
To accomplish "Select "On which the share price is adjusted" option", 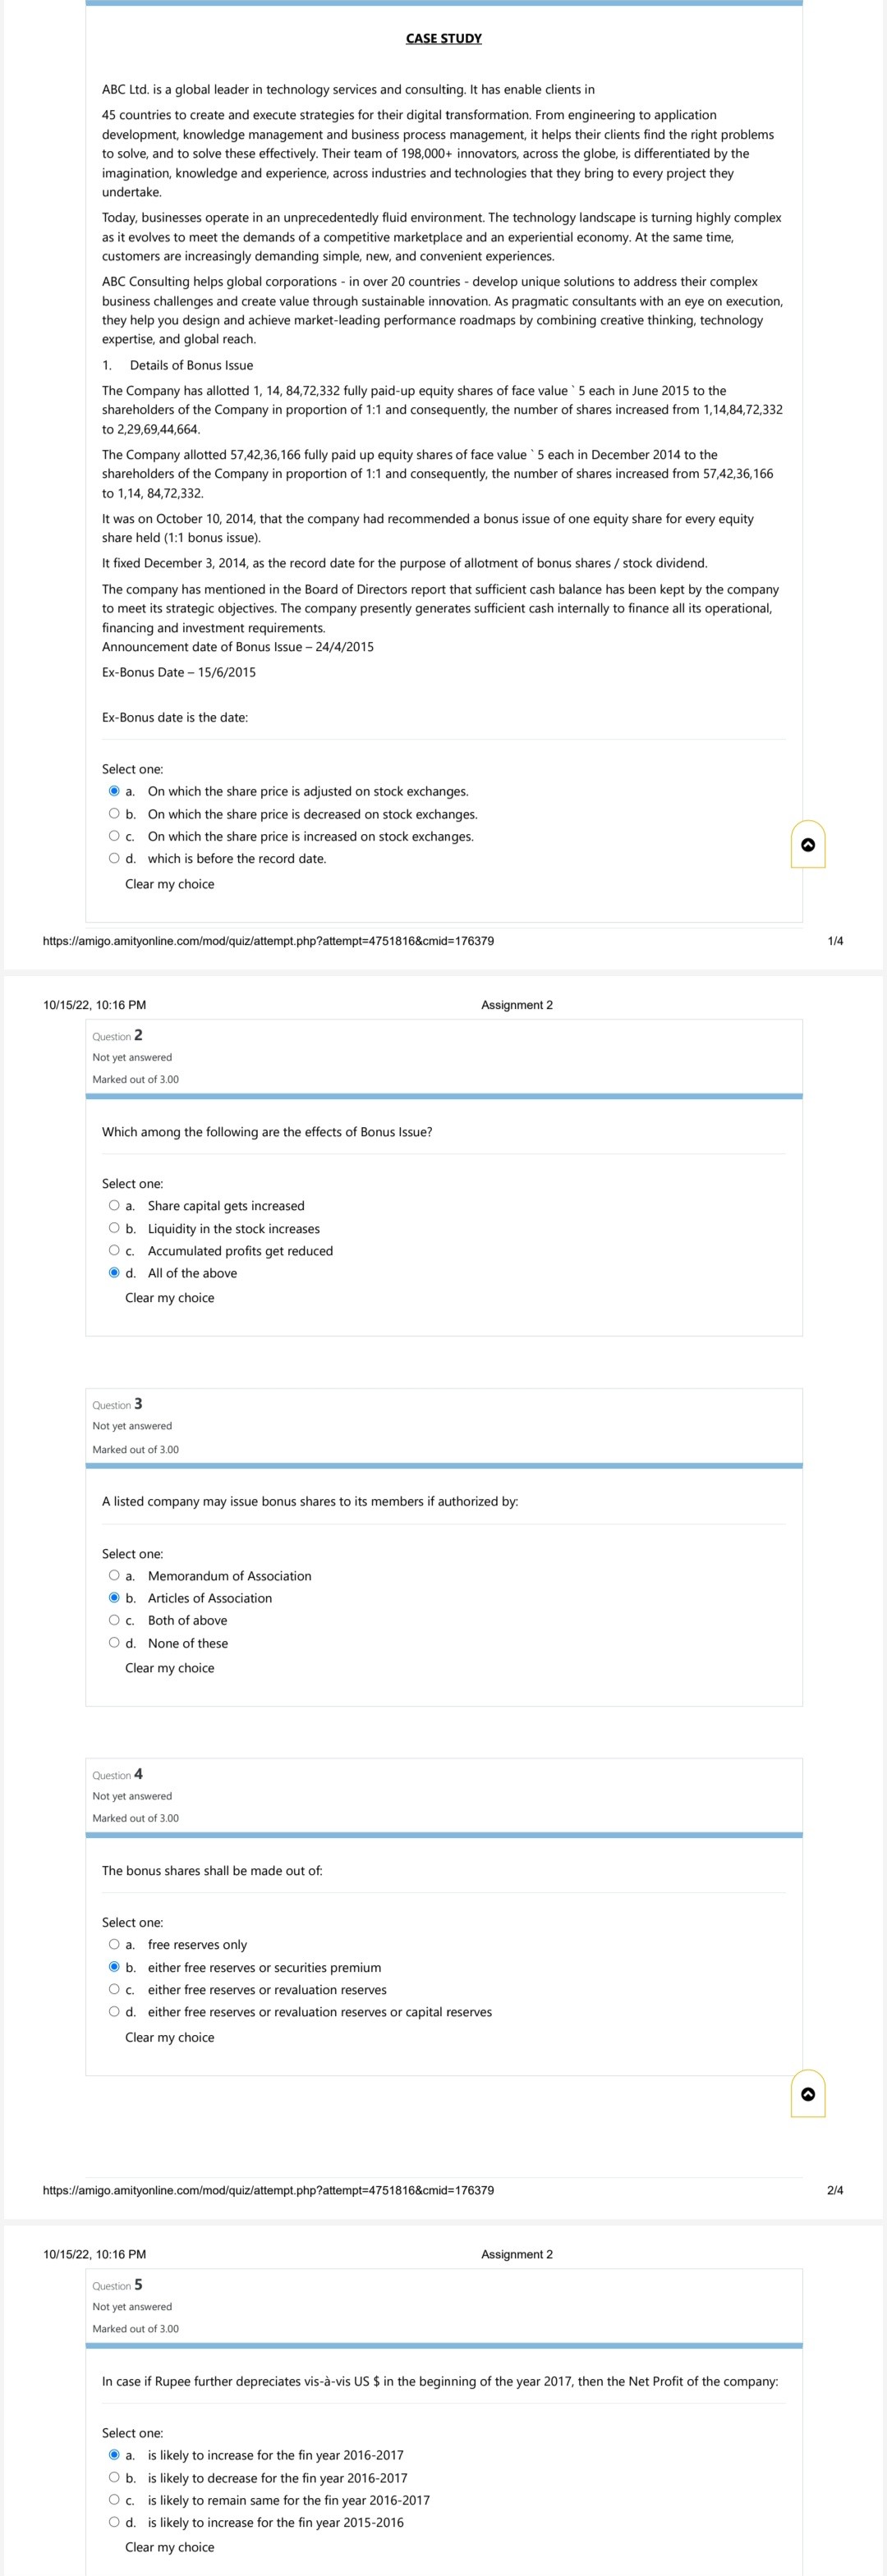I will pos(115,791).
